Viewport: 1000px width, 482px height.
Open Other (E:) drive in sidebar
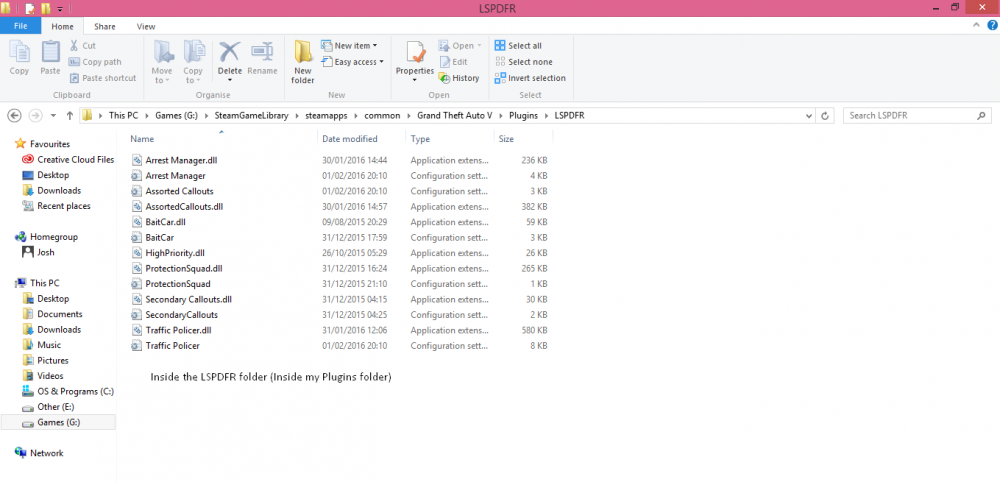50,407
